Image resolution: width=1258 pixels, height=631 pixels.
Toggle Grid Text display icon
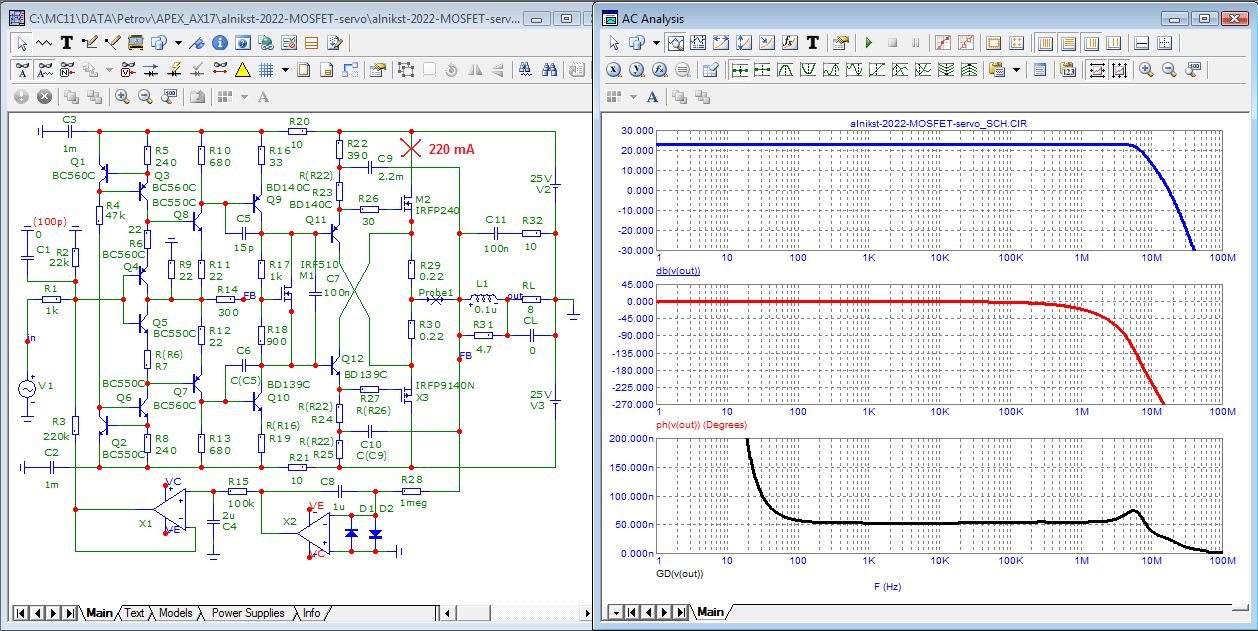pos(45,71)
